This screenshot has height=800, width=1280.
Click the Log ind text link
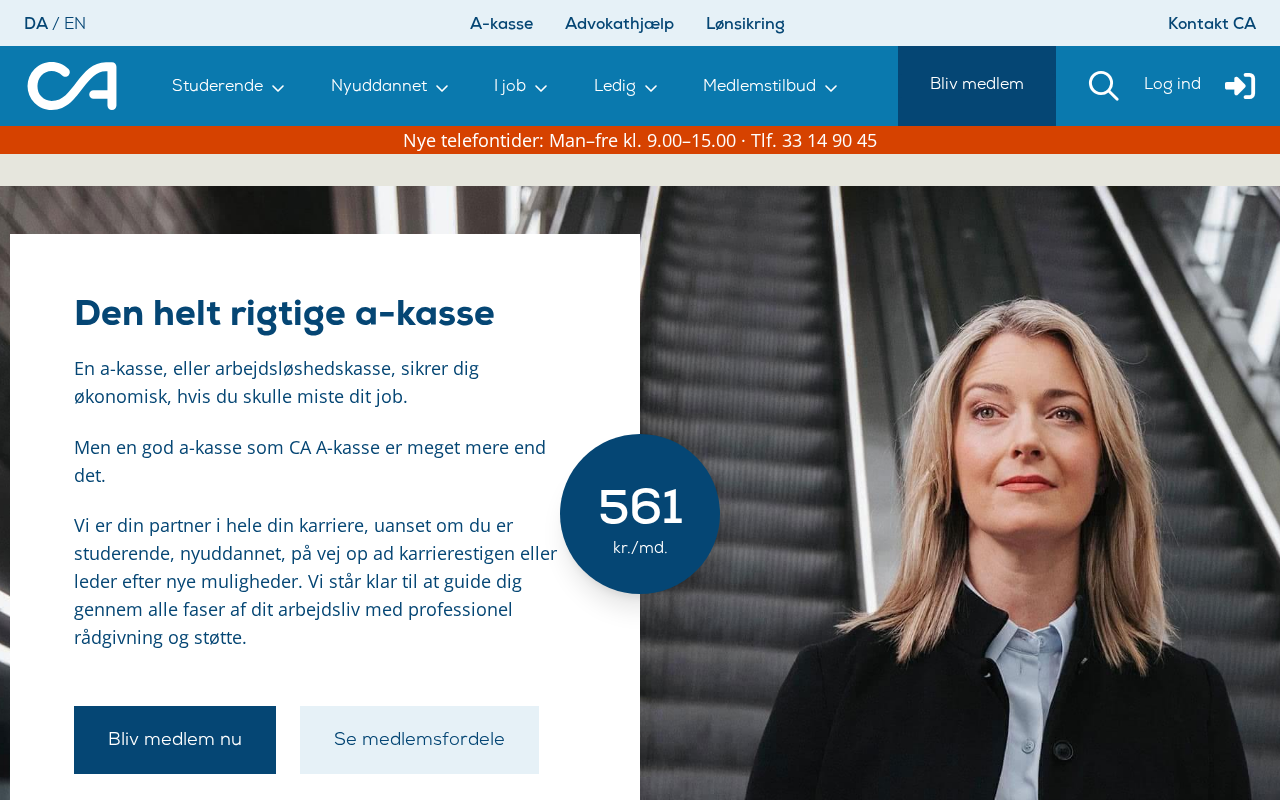coord(1172,85)
